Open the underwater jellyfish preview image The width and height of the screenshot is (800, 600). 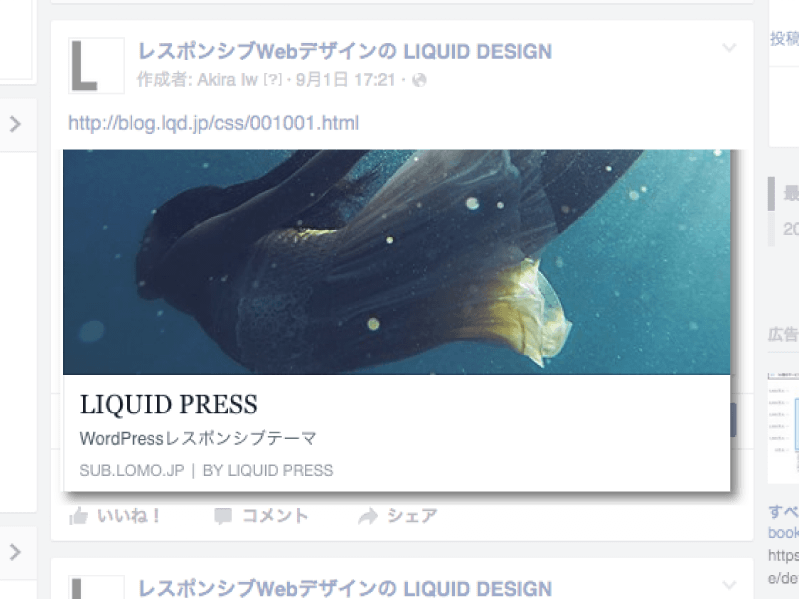coord(396,262)
